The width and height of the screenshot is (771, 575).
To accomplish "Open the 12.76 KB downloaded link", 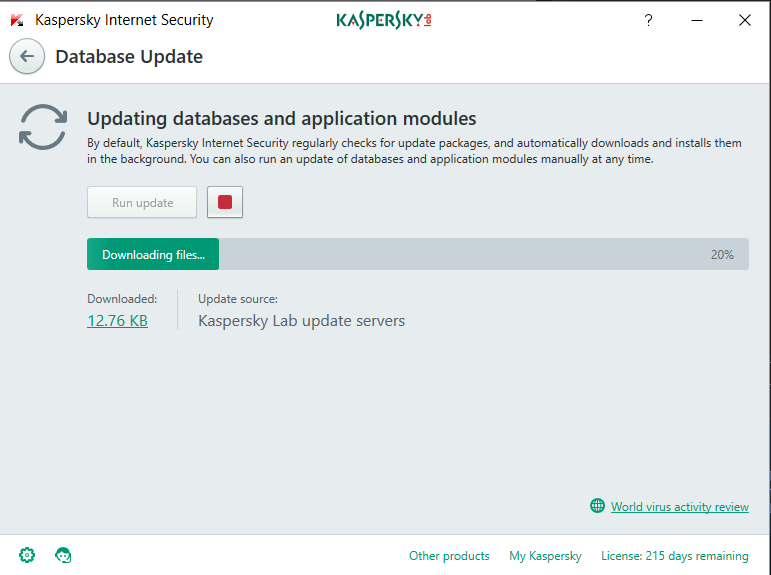I will pyautogui.click(x=117, y=321).
